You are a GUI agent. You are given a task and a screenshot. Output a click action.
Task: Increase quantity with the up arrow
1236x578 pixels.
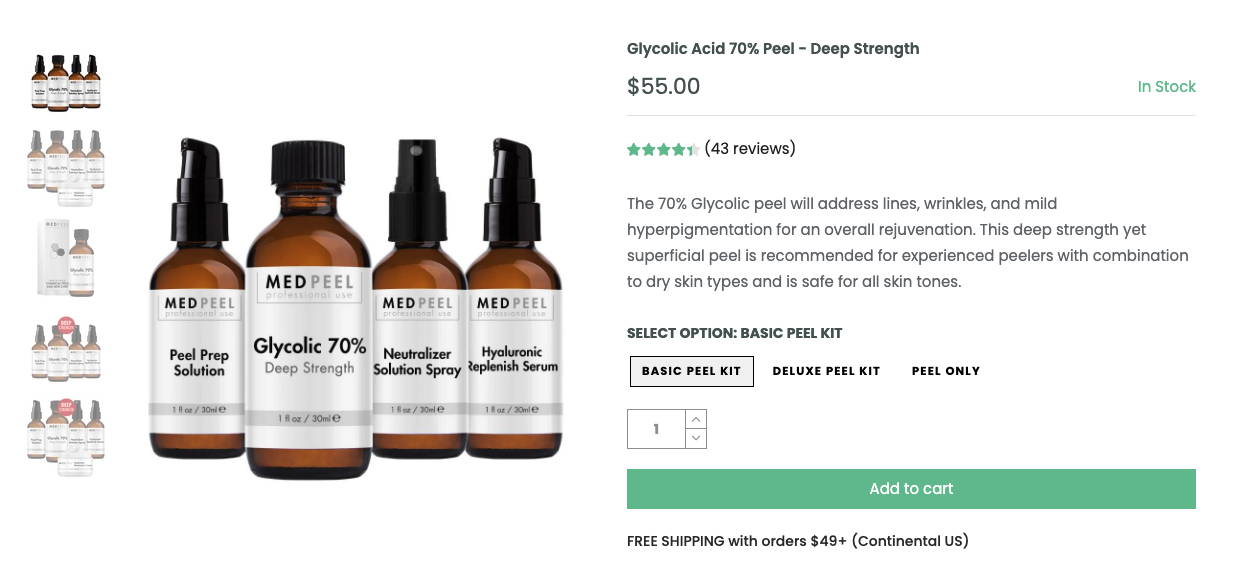(x=695, y=419)
